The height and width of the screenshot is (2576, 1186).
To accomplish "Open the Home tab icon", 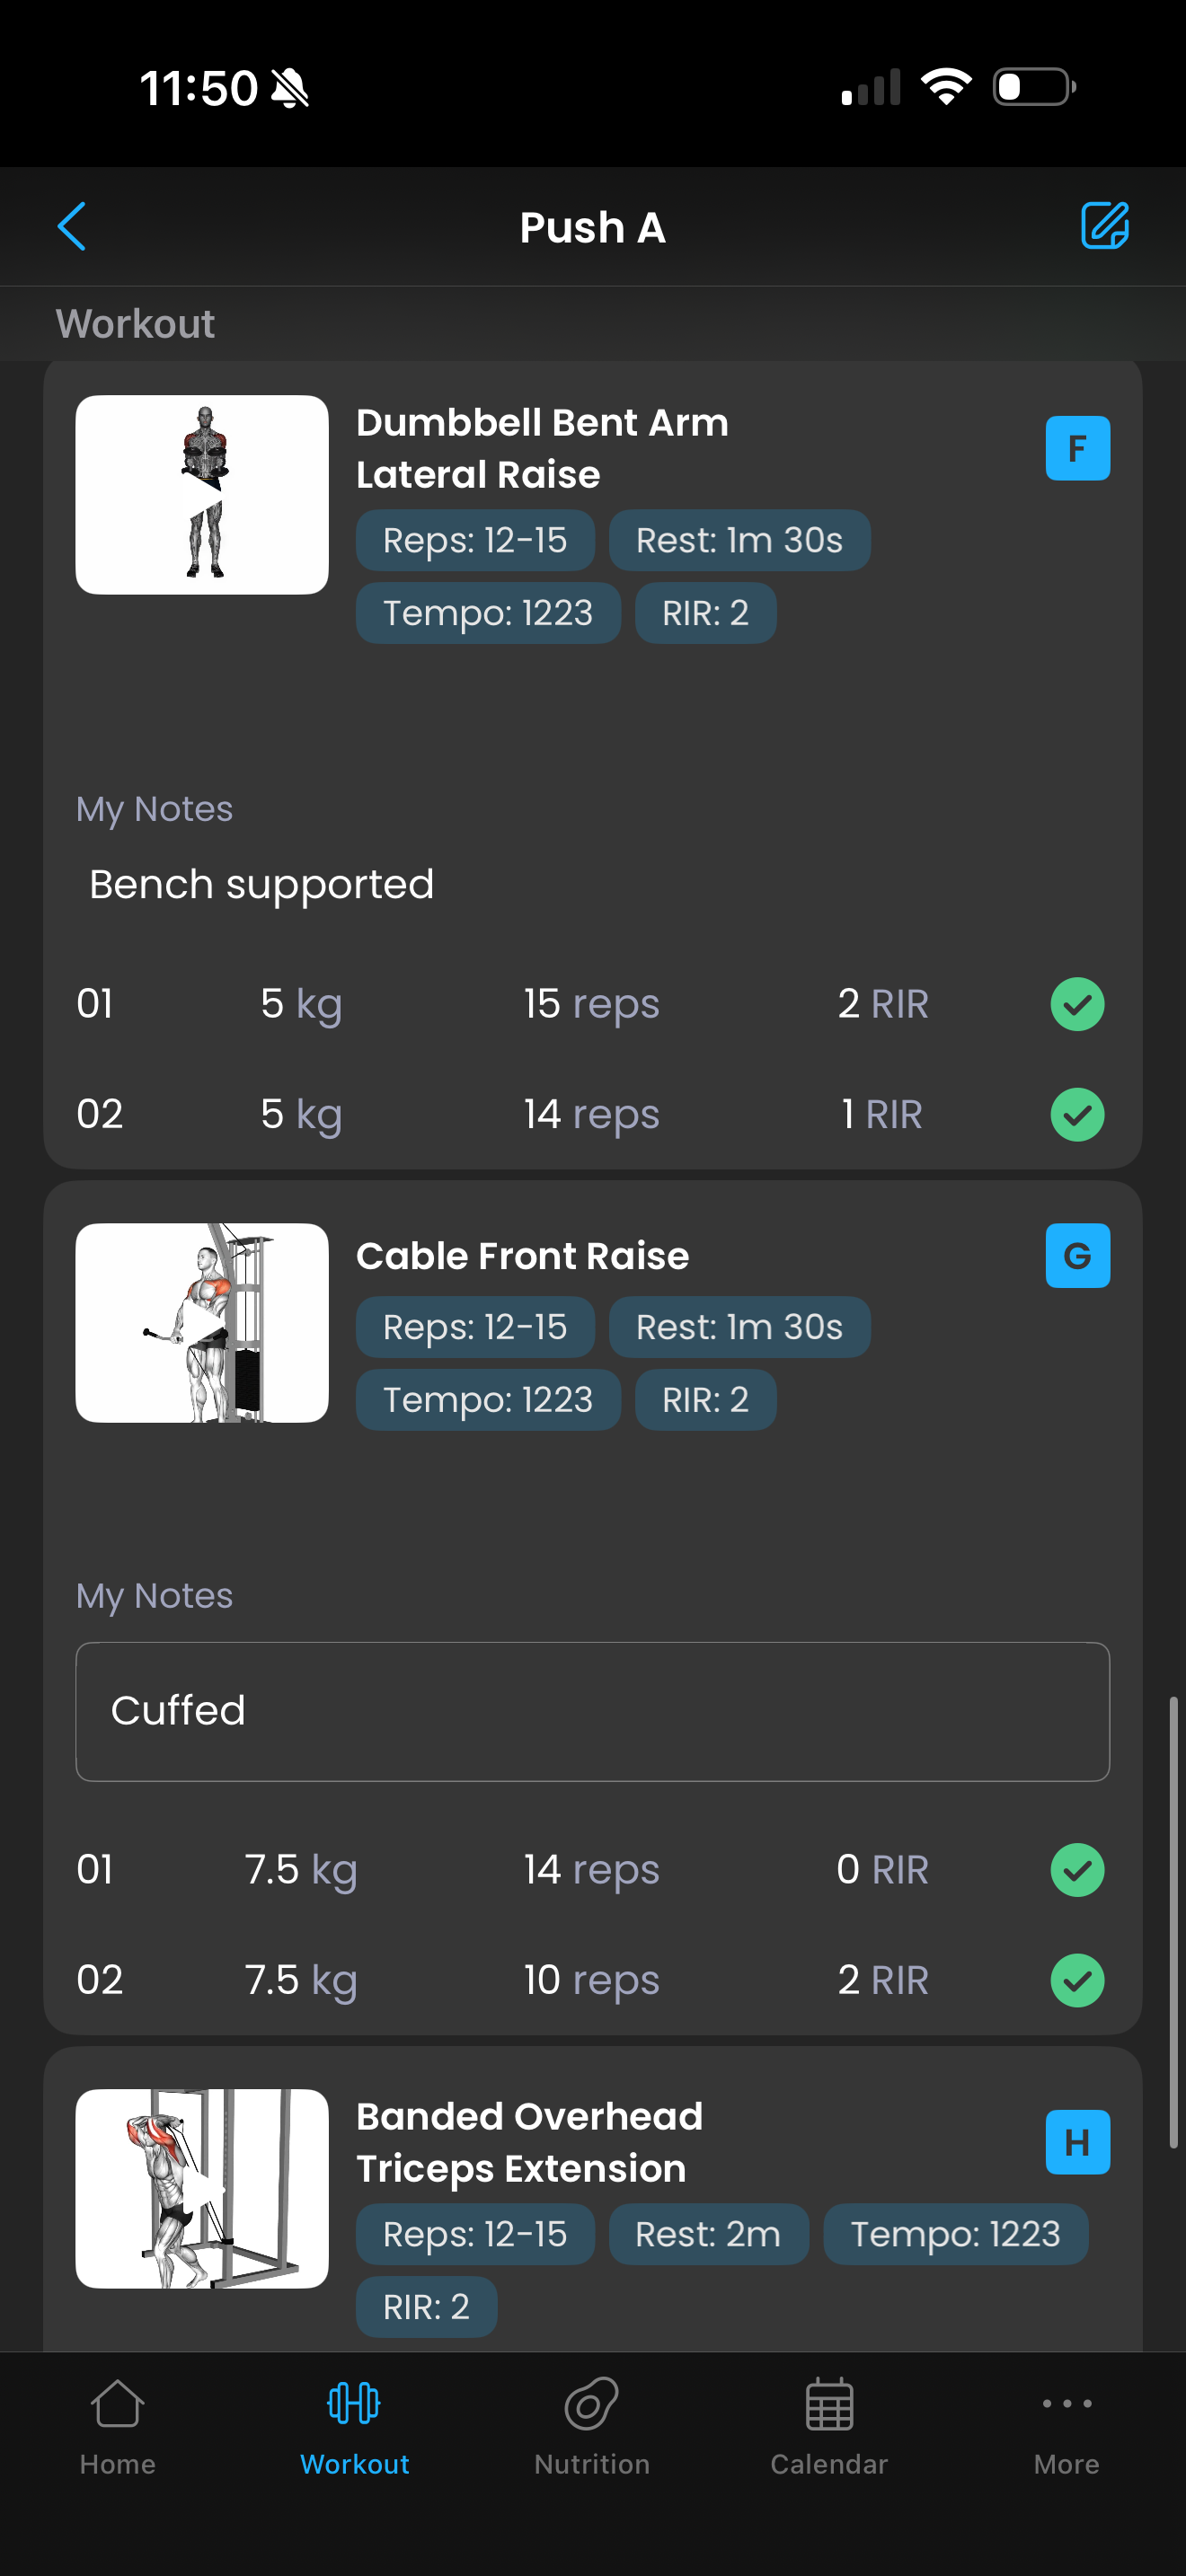I will [118, 2405].
